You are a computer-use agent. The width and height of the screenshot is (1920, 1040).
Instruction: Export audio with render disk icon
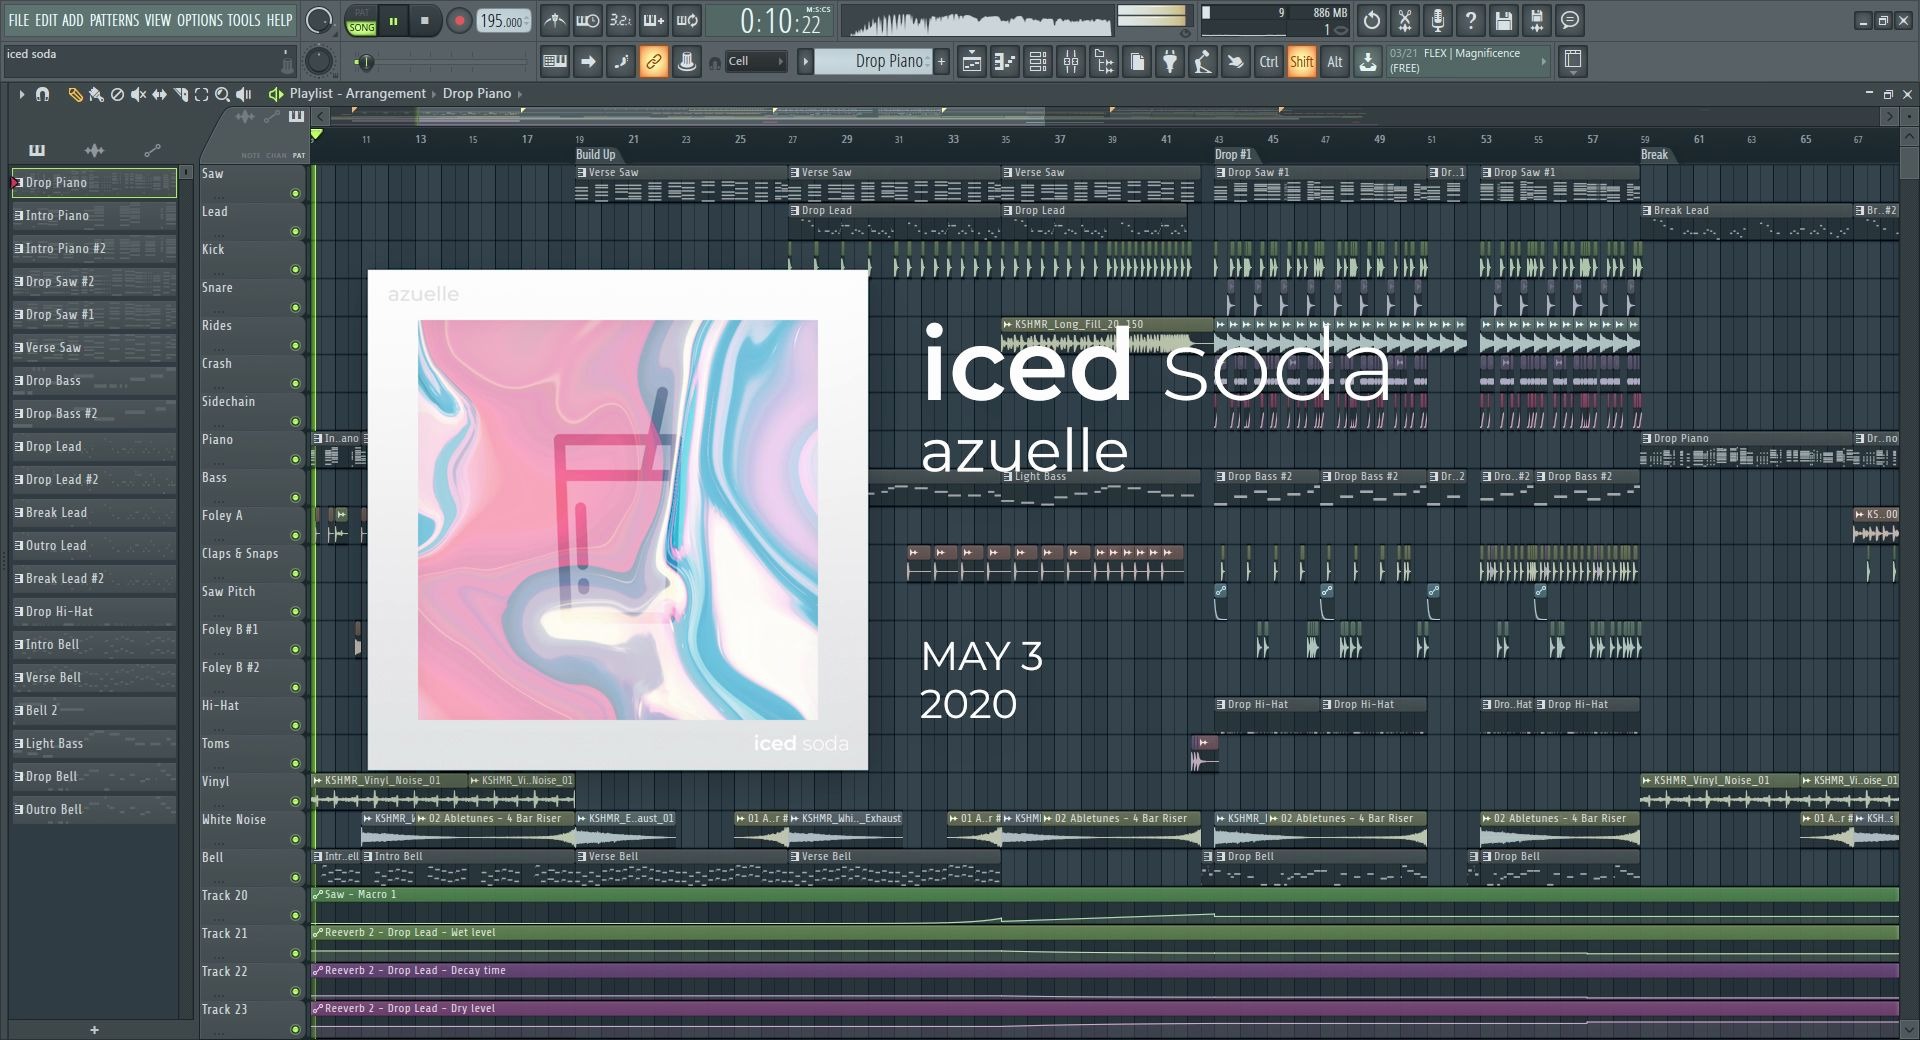point(1537,20)
